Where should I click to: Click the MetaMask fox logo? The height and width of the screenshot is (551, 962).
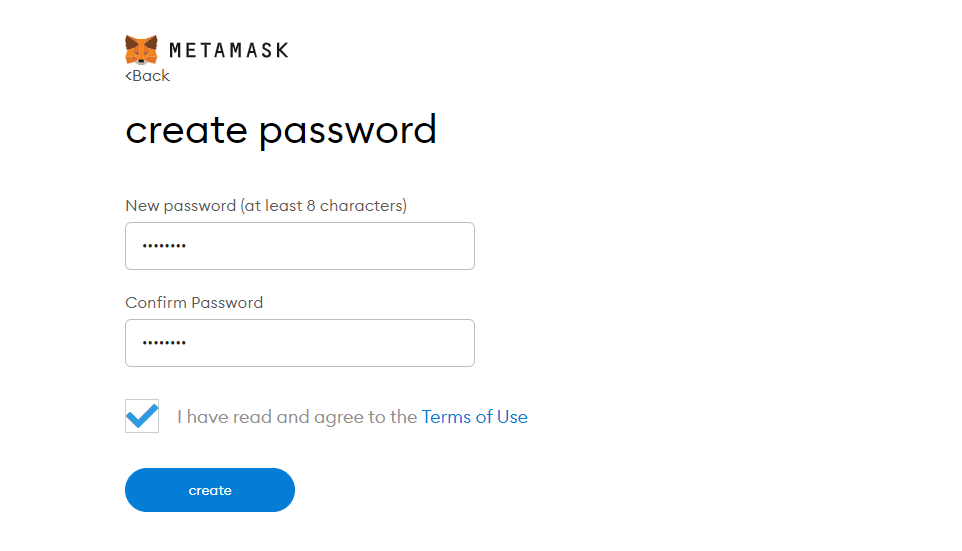point(141,50)
